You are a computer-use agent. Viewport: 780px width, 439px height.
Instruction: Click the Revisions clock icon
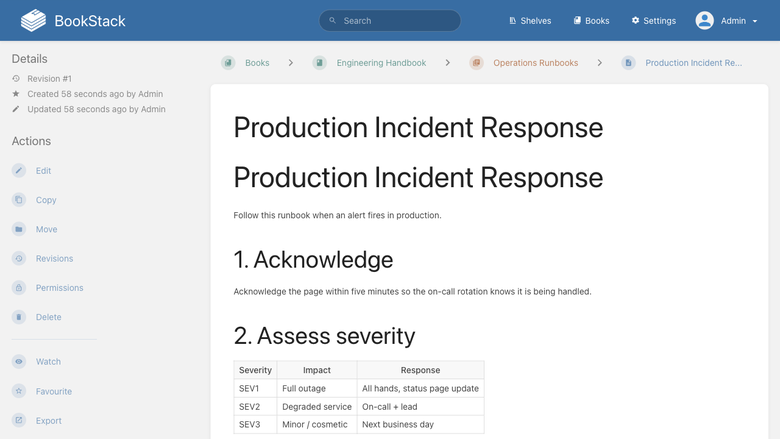[x=19, y=259]
